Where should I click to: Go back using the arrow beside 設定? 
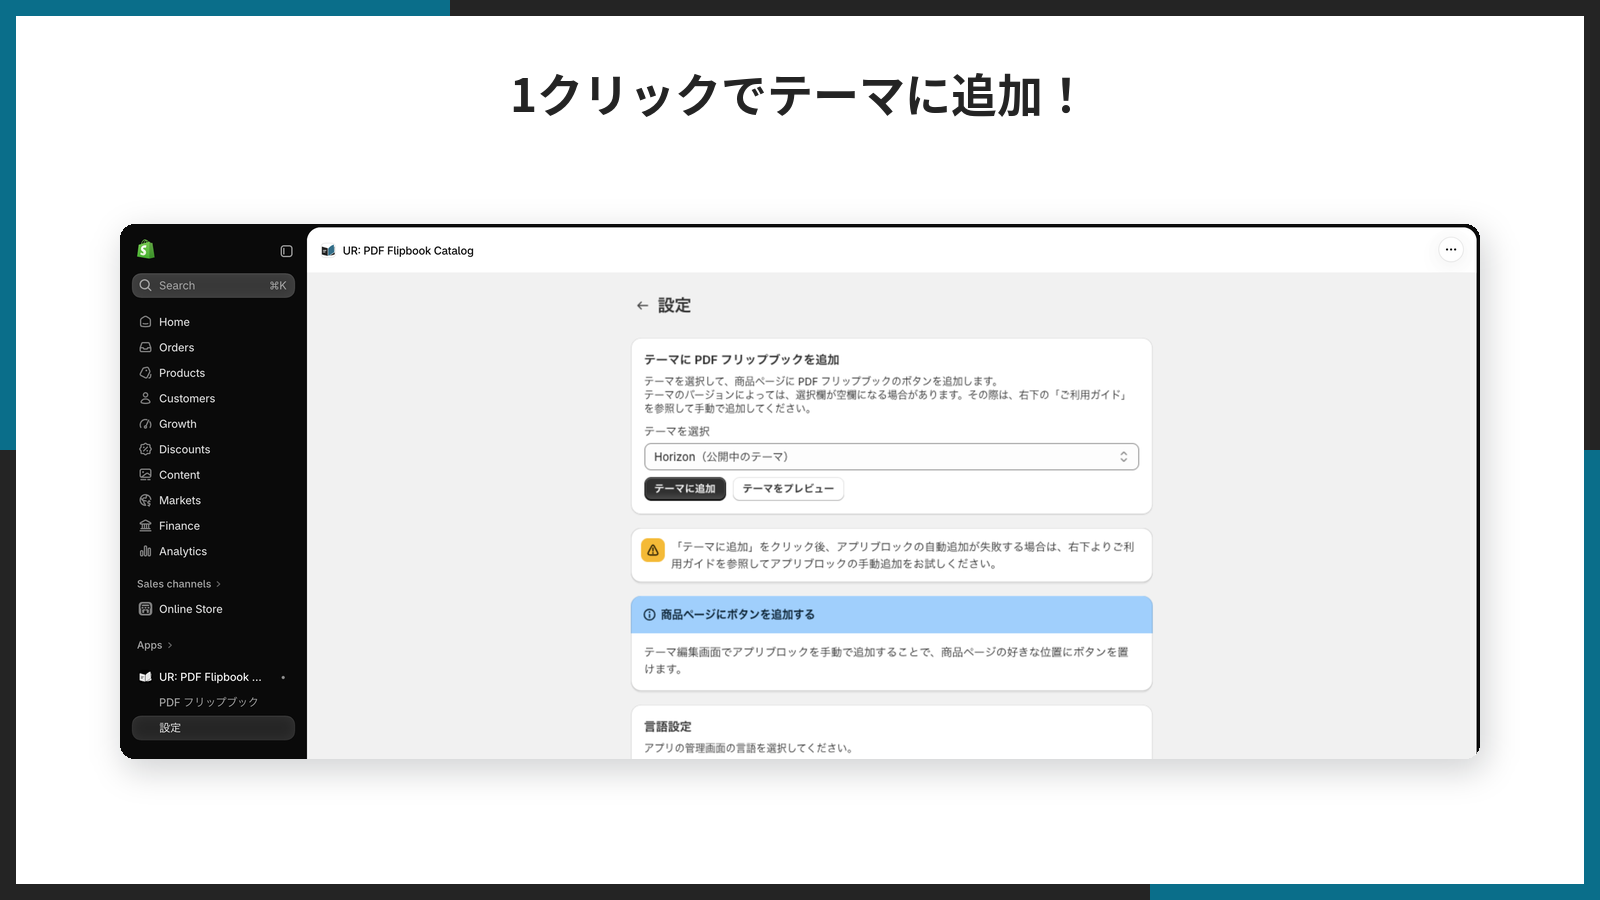click(642, 306)
